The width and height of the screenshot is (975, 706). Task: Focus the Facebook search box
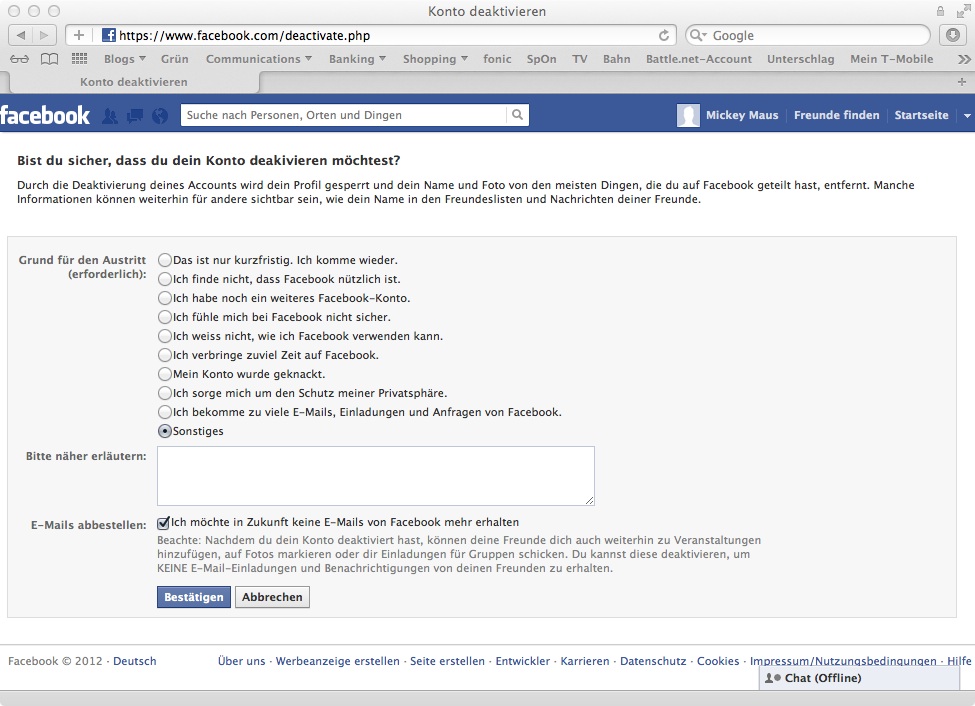[x=344, y=115]
